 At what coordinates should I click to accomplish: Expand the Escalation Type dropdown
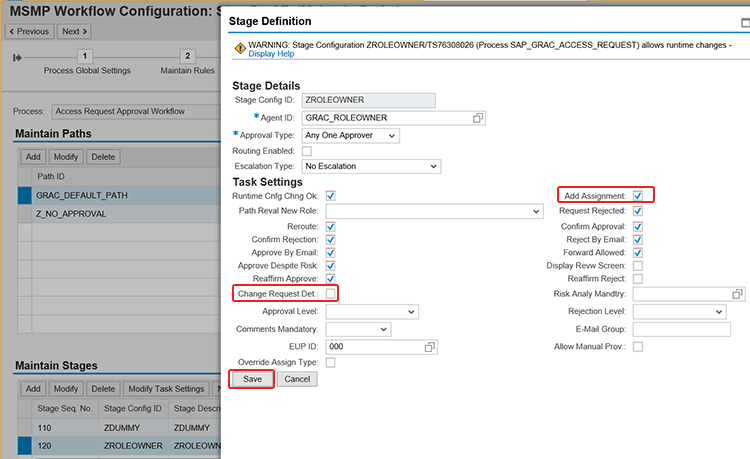point(370,166)
